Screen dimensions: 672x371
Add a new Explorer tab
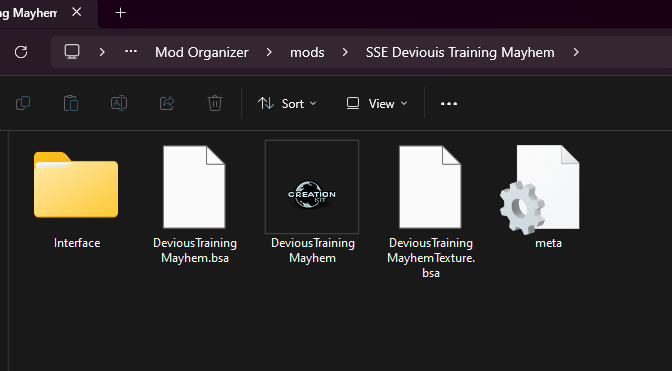(x=120, y=13)
